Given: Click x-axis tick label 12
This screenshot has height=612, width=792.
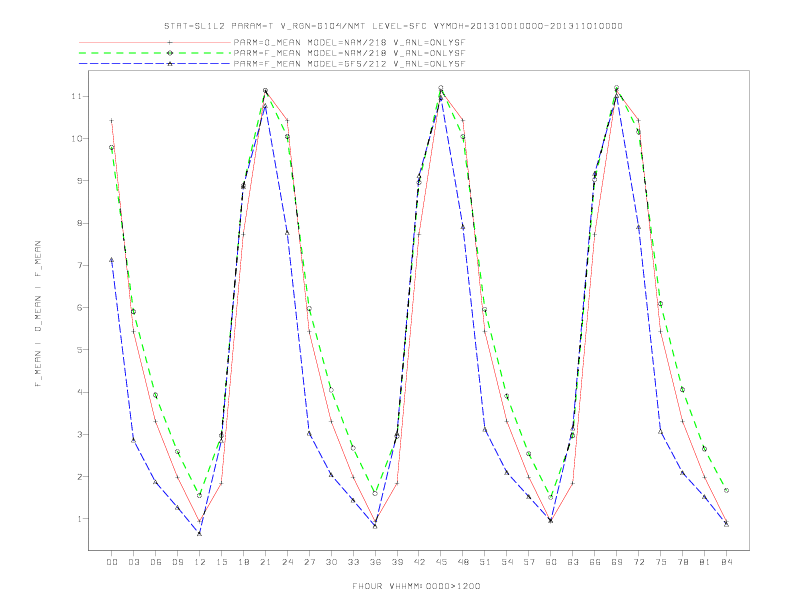Looking at the screenshot, I should (x=200, y=562).
